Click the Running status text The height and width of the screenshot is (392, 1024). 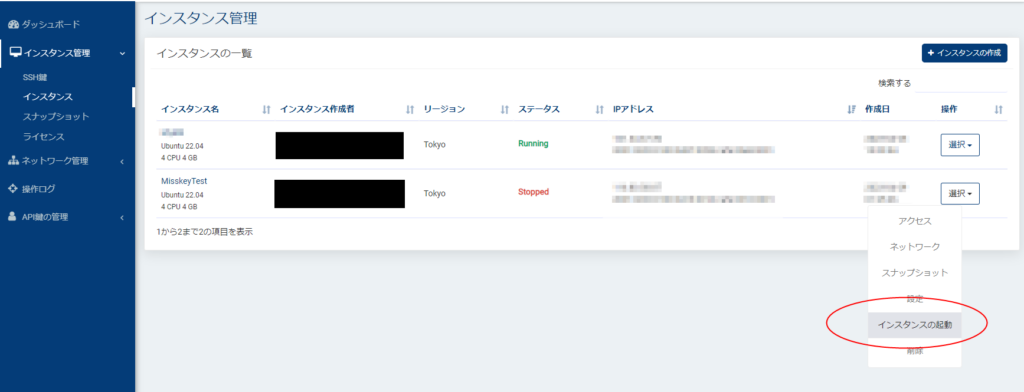click(533, 143)
